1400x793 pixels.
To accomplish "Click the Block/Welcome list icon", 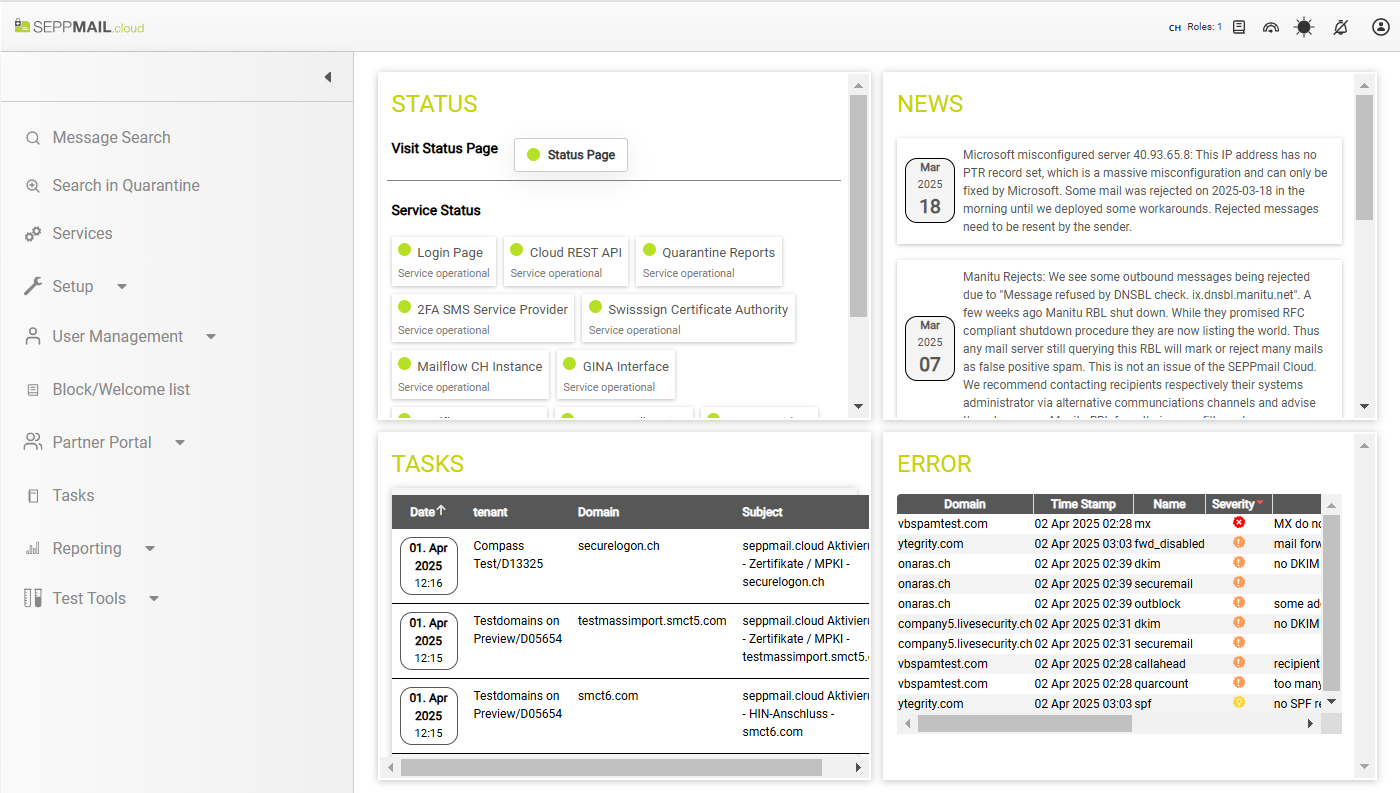I will 33,390.
